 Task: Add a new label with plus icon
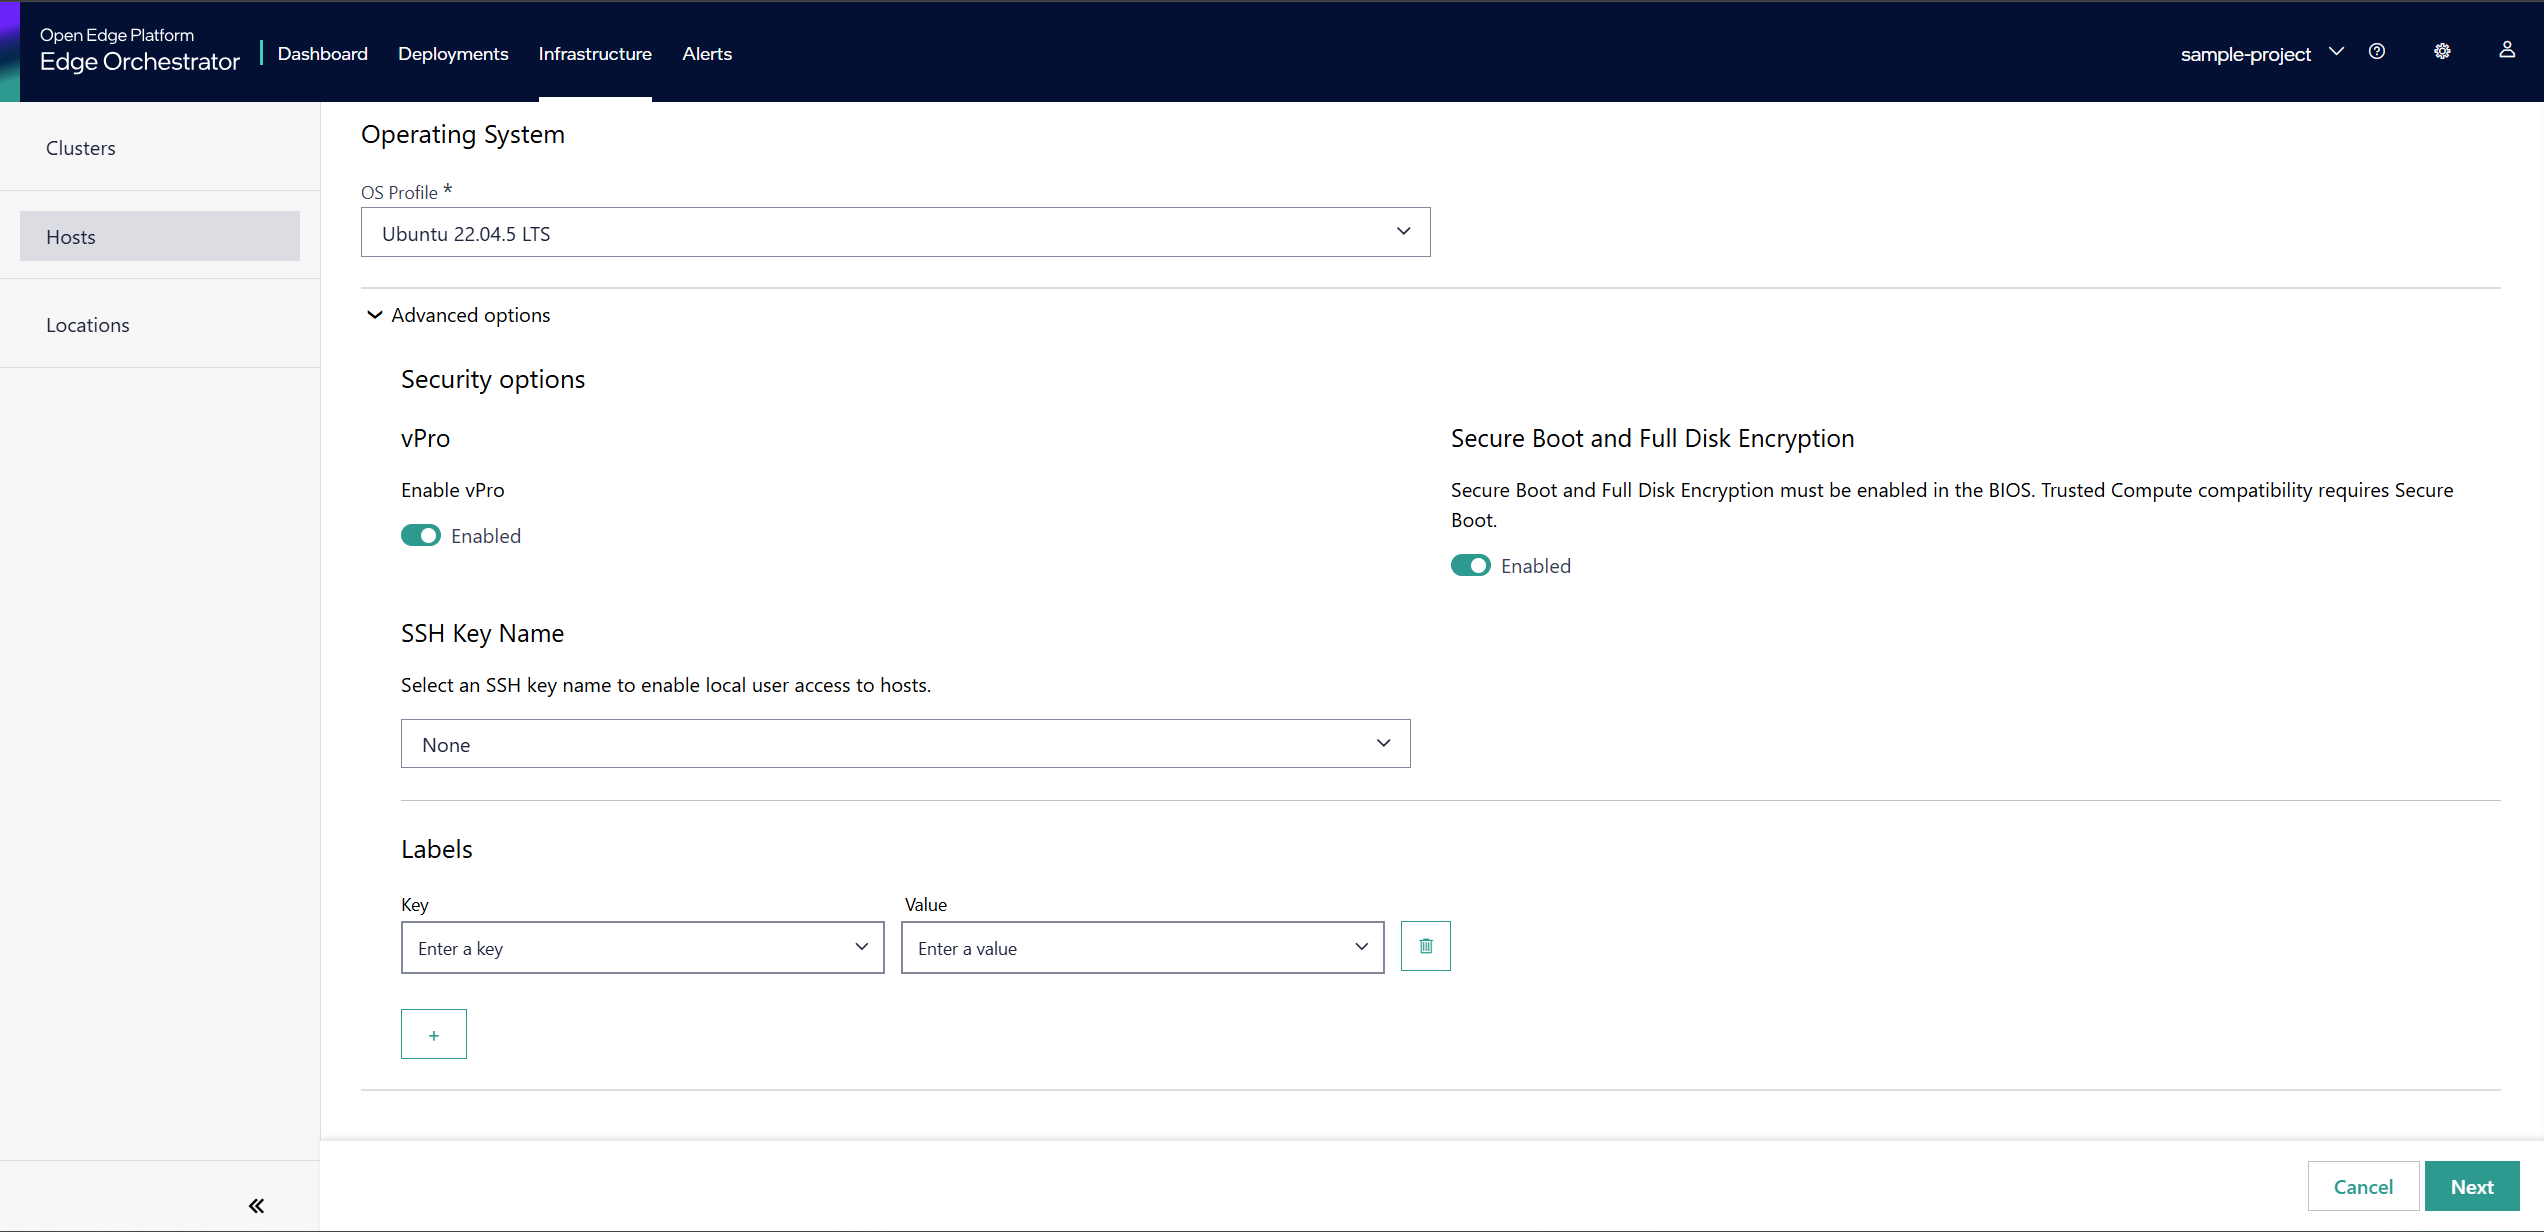tap(433, 1035)
